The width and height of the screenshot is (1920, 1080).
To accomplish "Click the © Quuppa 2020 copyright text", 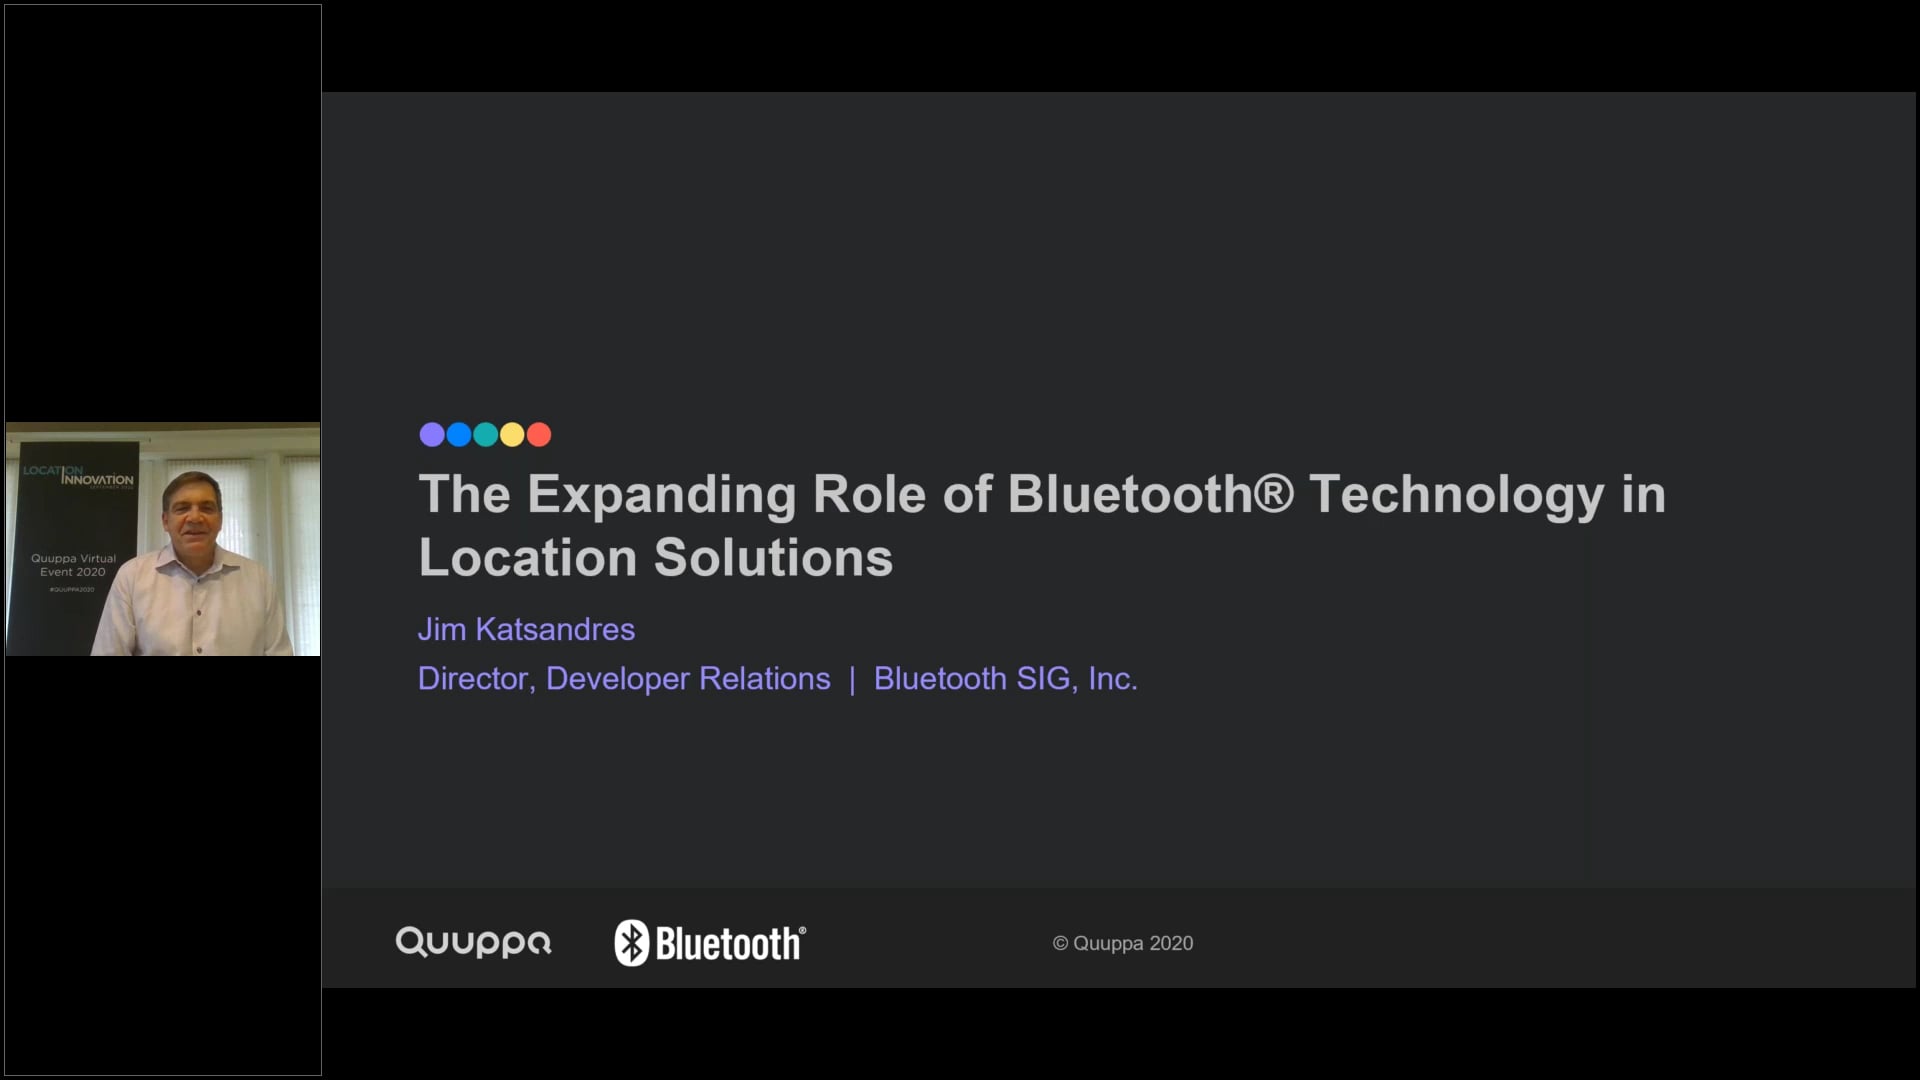I will (1122, 943).
